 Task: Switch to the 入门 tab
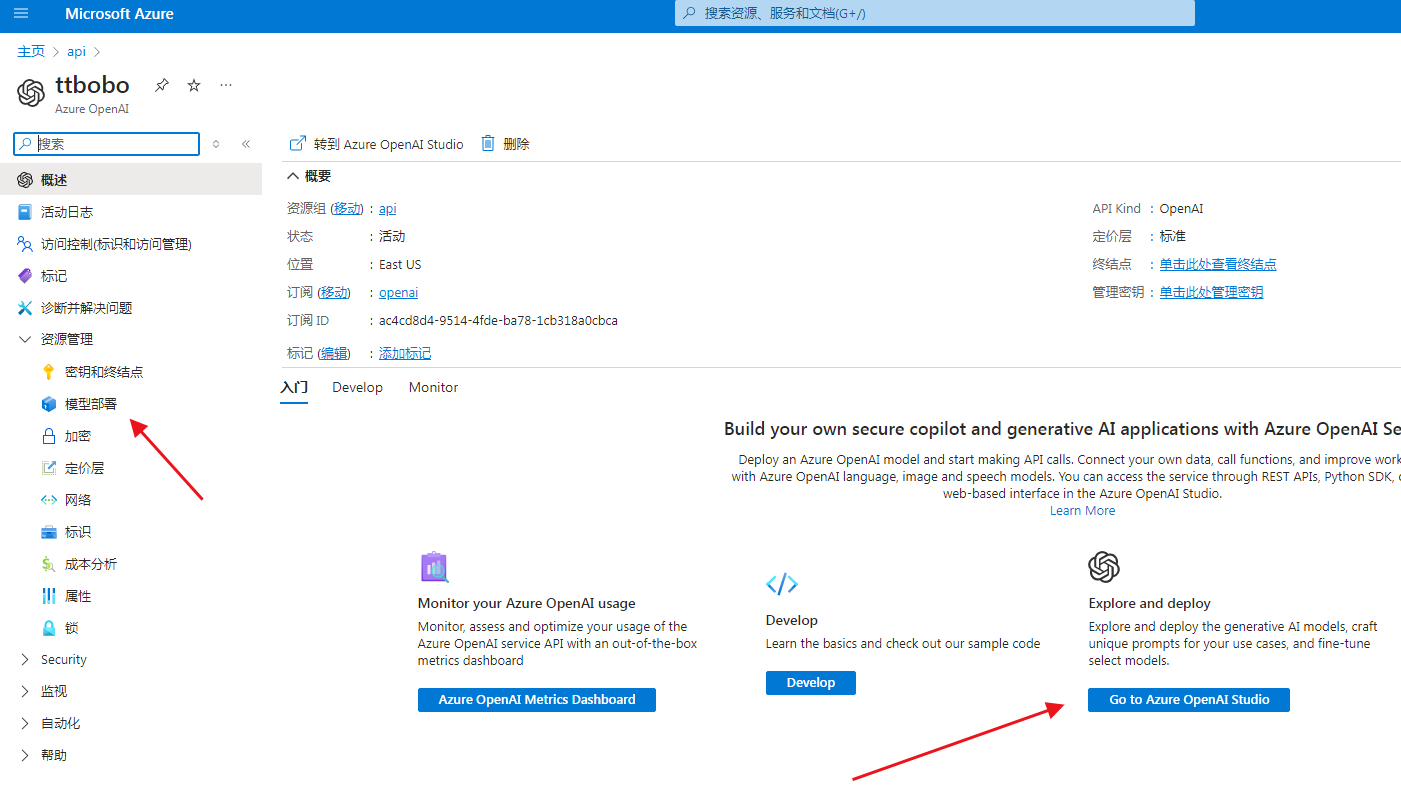294,387
